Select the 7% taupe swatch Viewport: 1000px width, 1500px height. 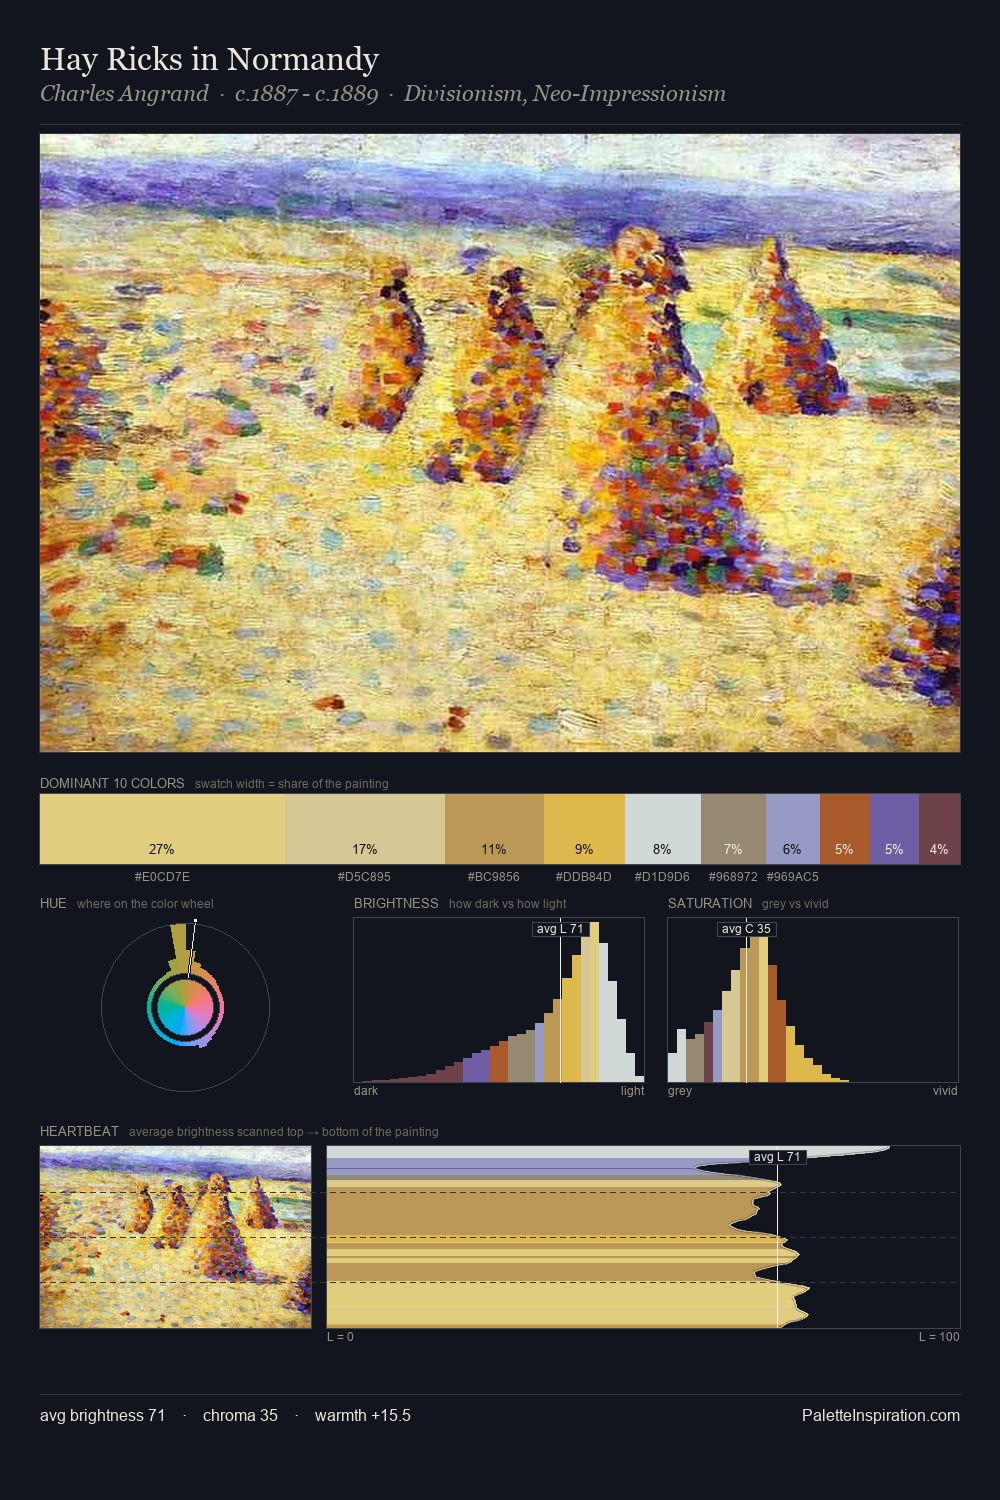point(733,829)
